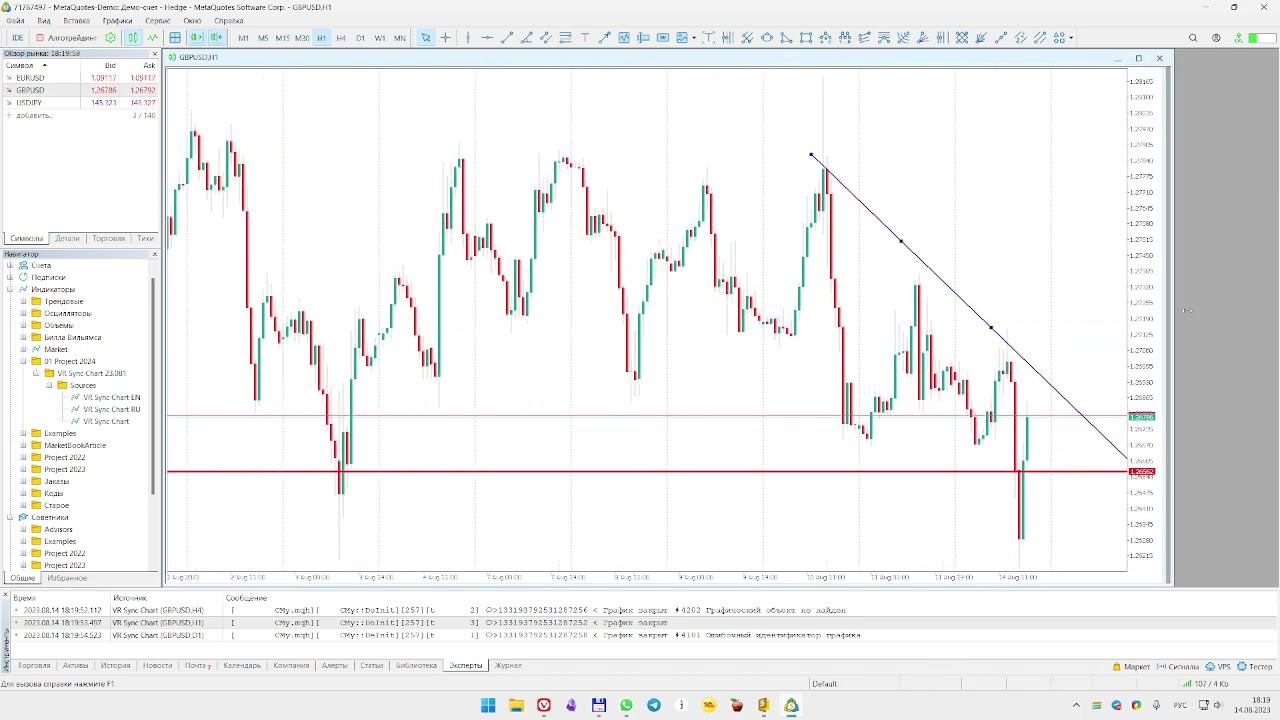The height and width of the screenshot is (720, 1280).
Task: Switch to Избранное tab in Navigator
Action: [x=67, y=578]
